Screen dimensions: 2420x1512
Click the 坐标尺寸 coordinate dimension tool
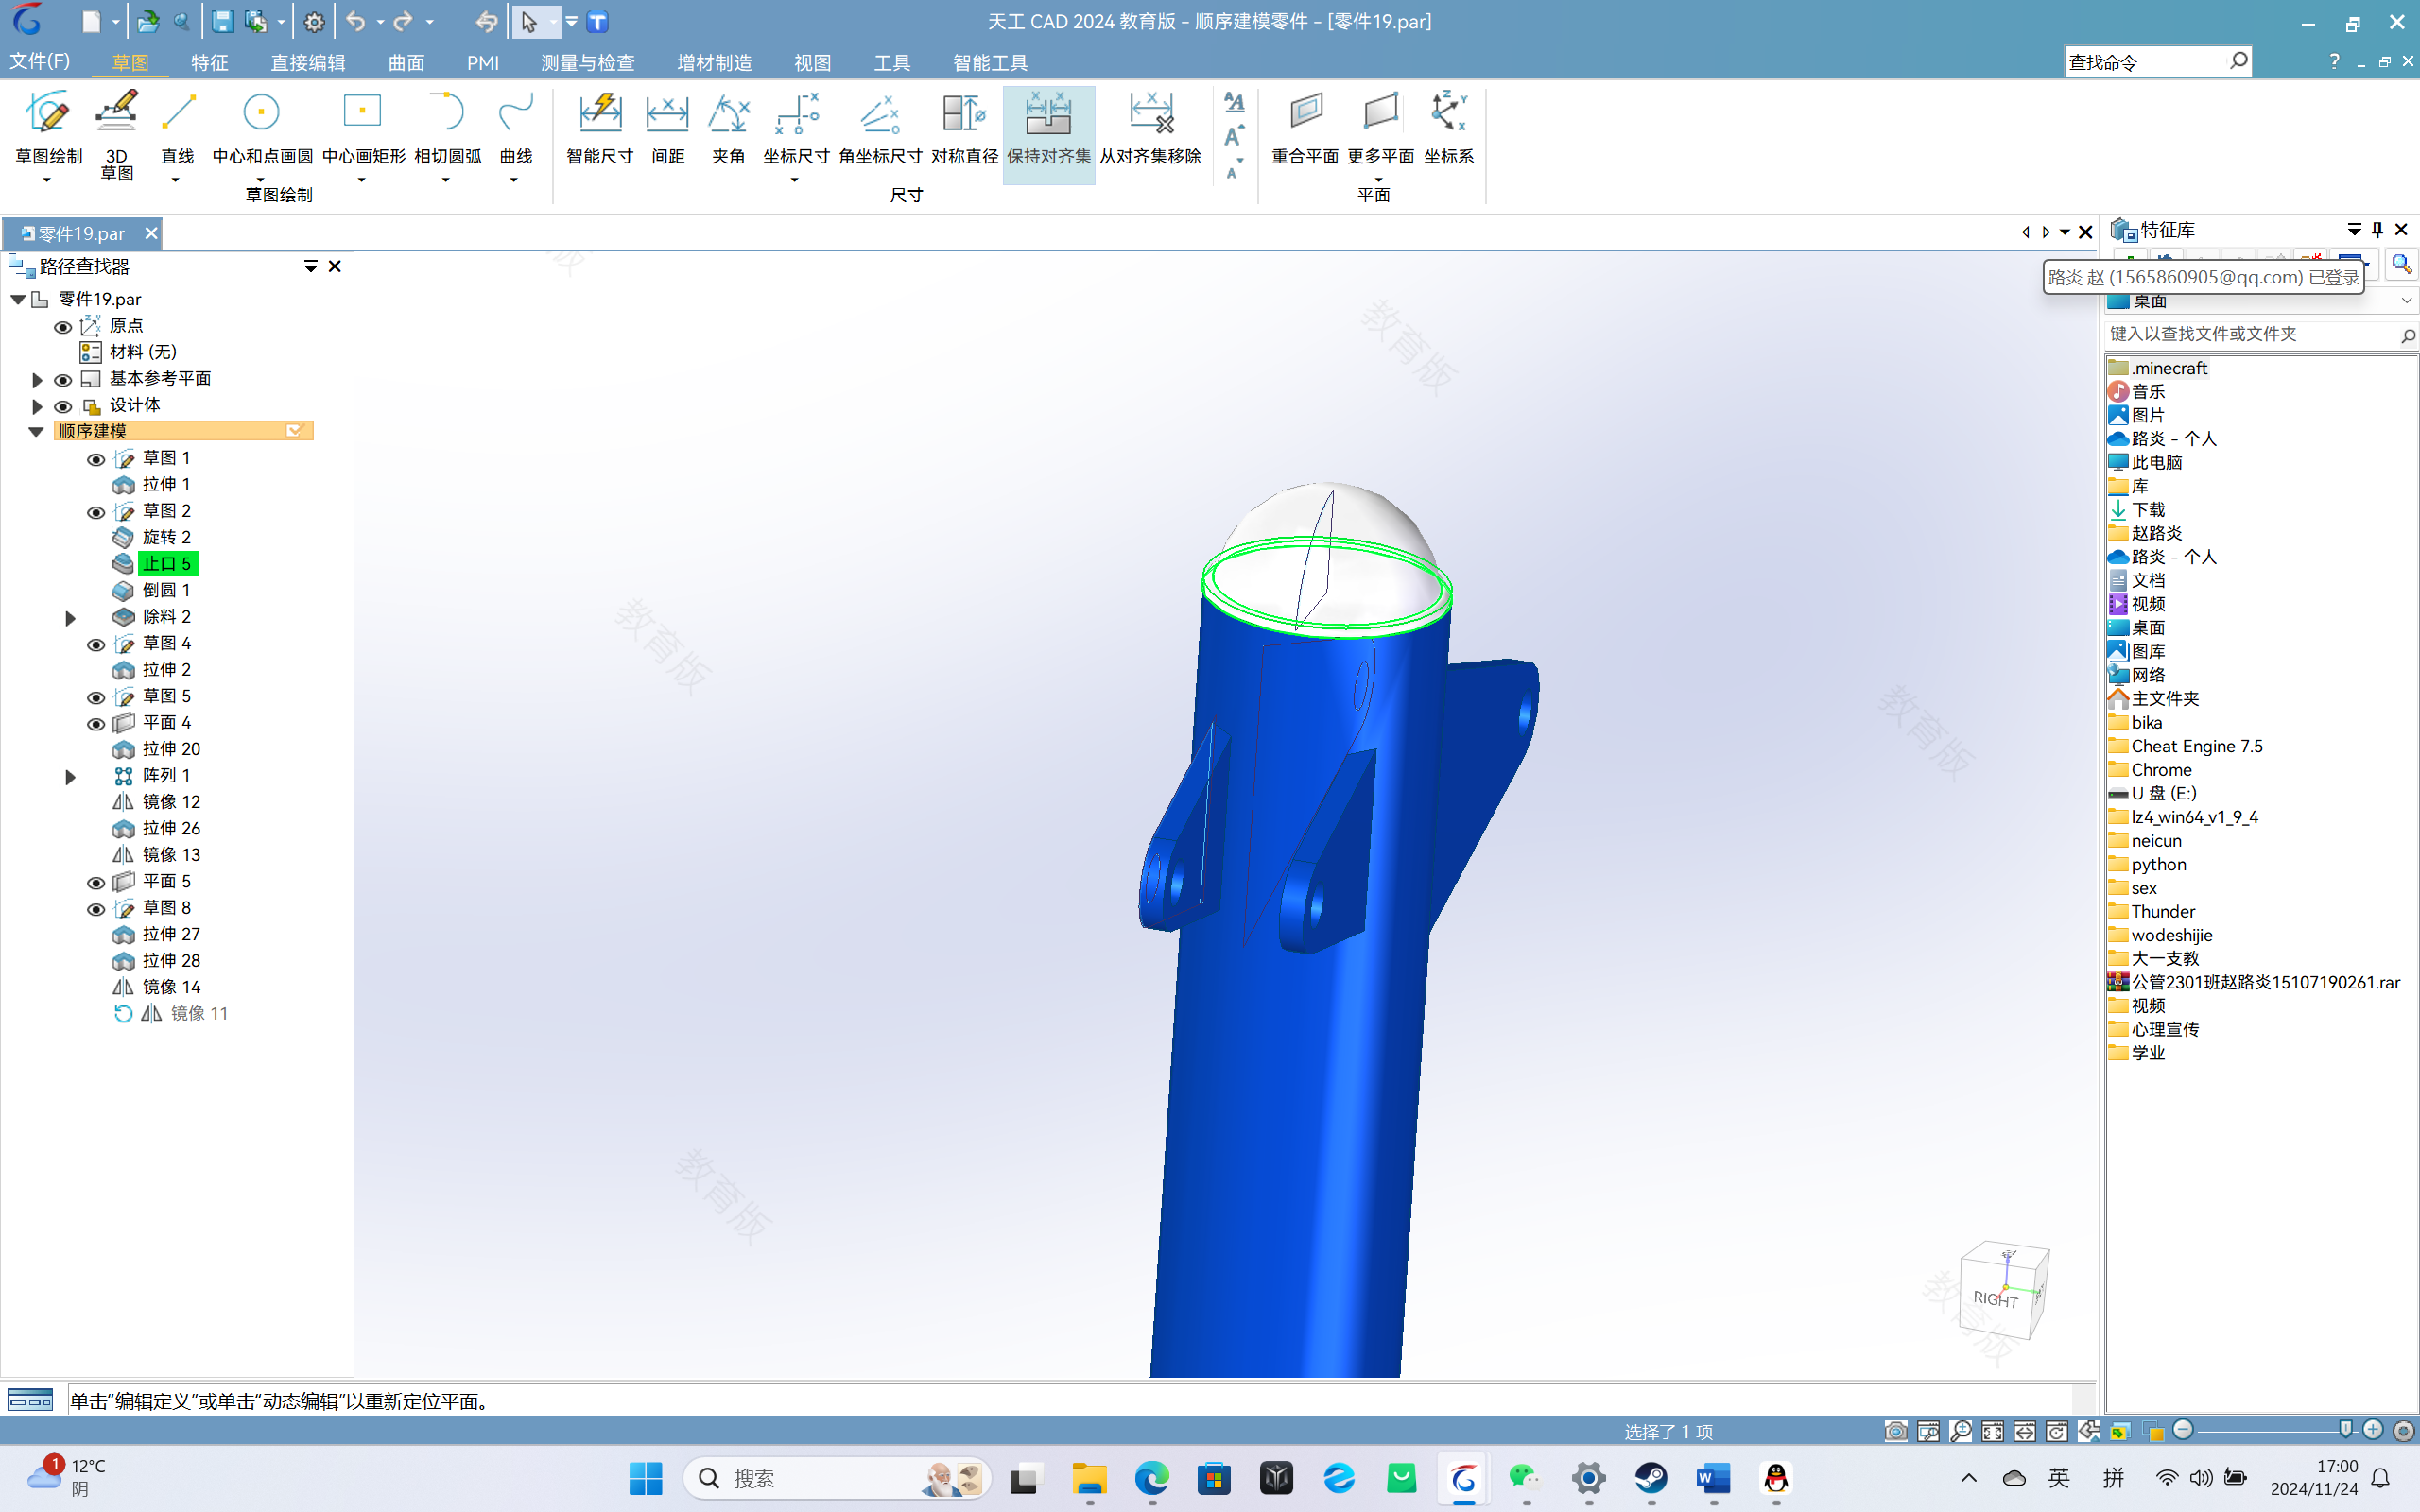pos(796,128)
